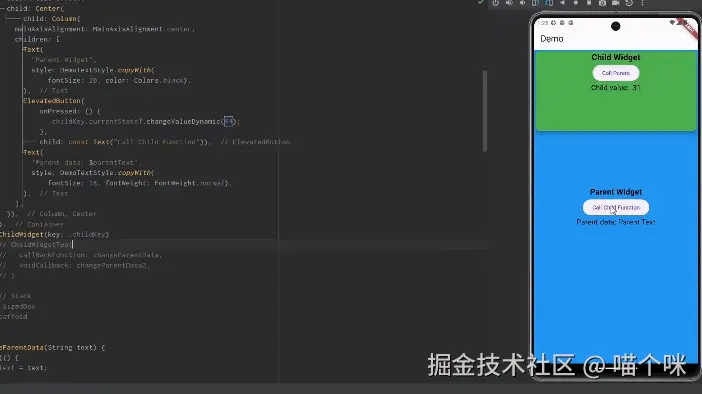Viewport: 702px width, 394px height.
Task: Click the emulator back triangle icon
Action: coord(562,3)
